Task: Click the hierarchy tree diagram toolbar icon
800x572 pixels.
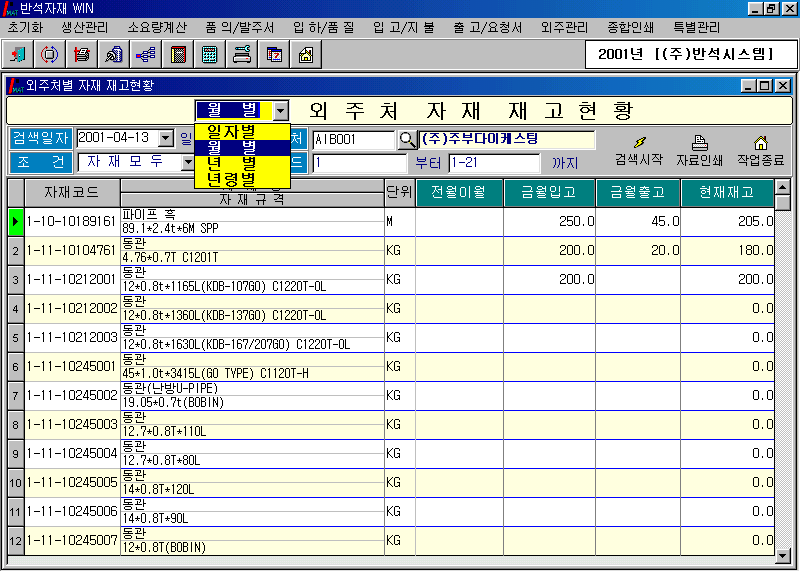Action: pos(146,54)
